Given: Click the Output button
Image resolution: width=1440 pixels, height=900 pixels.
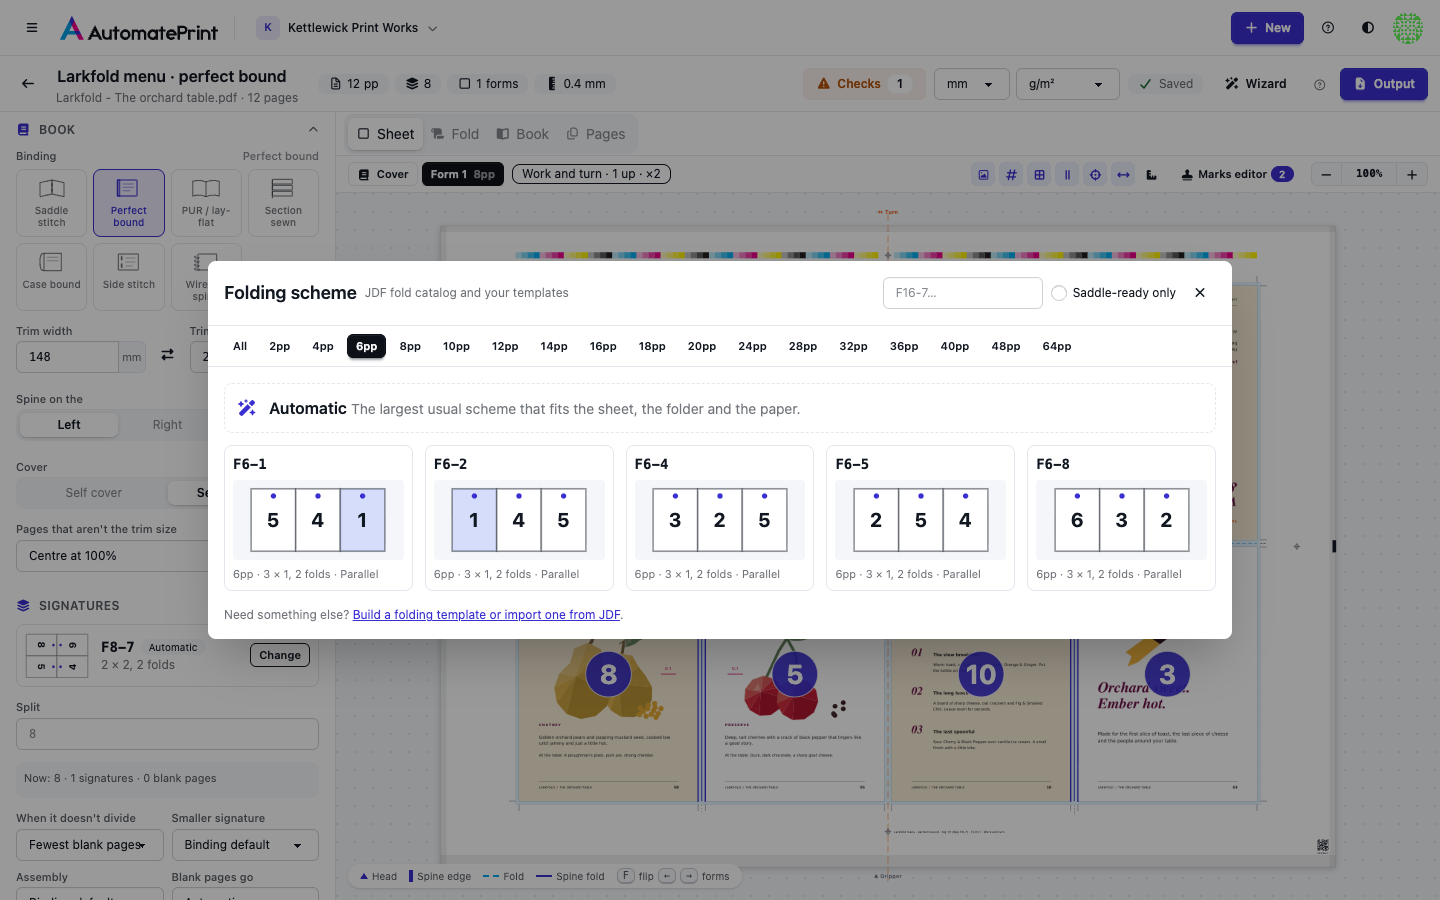Looking at the screenshot, I should tap(1384, 84).
